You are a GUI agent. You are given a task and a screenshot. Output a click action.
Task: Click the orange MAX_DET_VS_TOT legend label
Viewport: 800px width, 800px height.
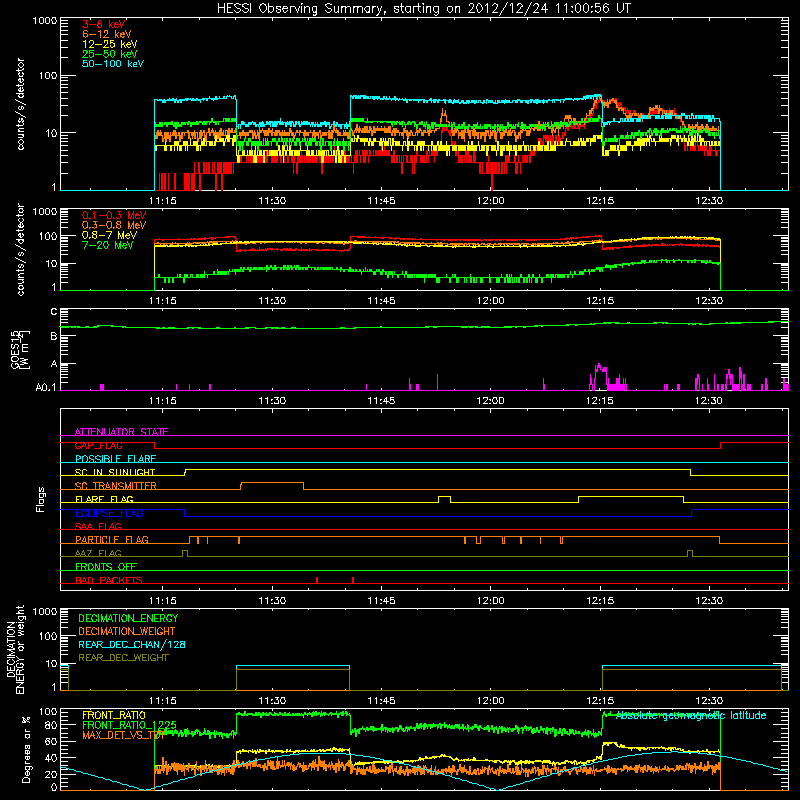coord(123,735)
